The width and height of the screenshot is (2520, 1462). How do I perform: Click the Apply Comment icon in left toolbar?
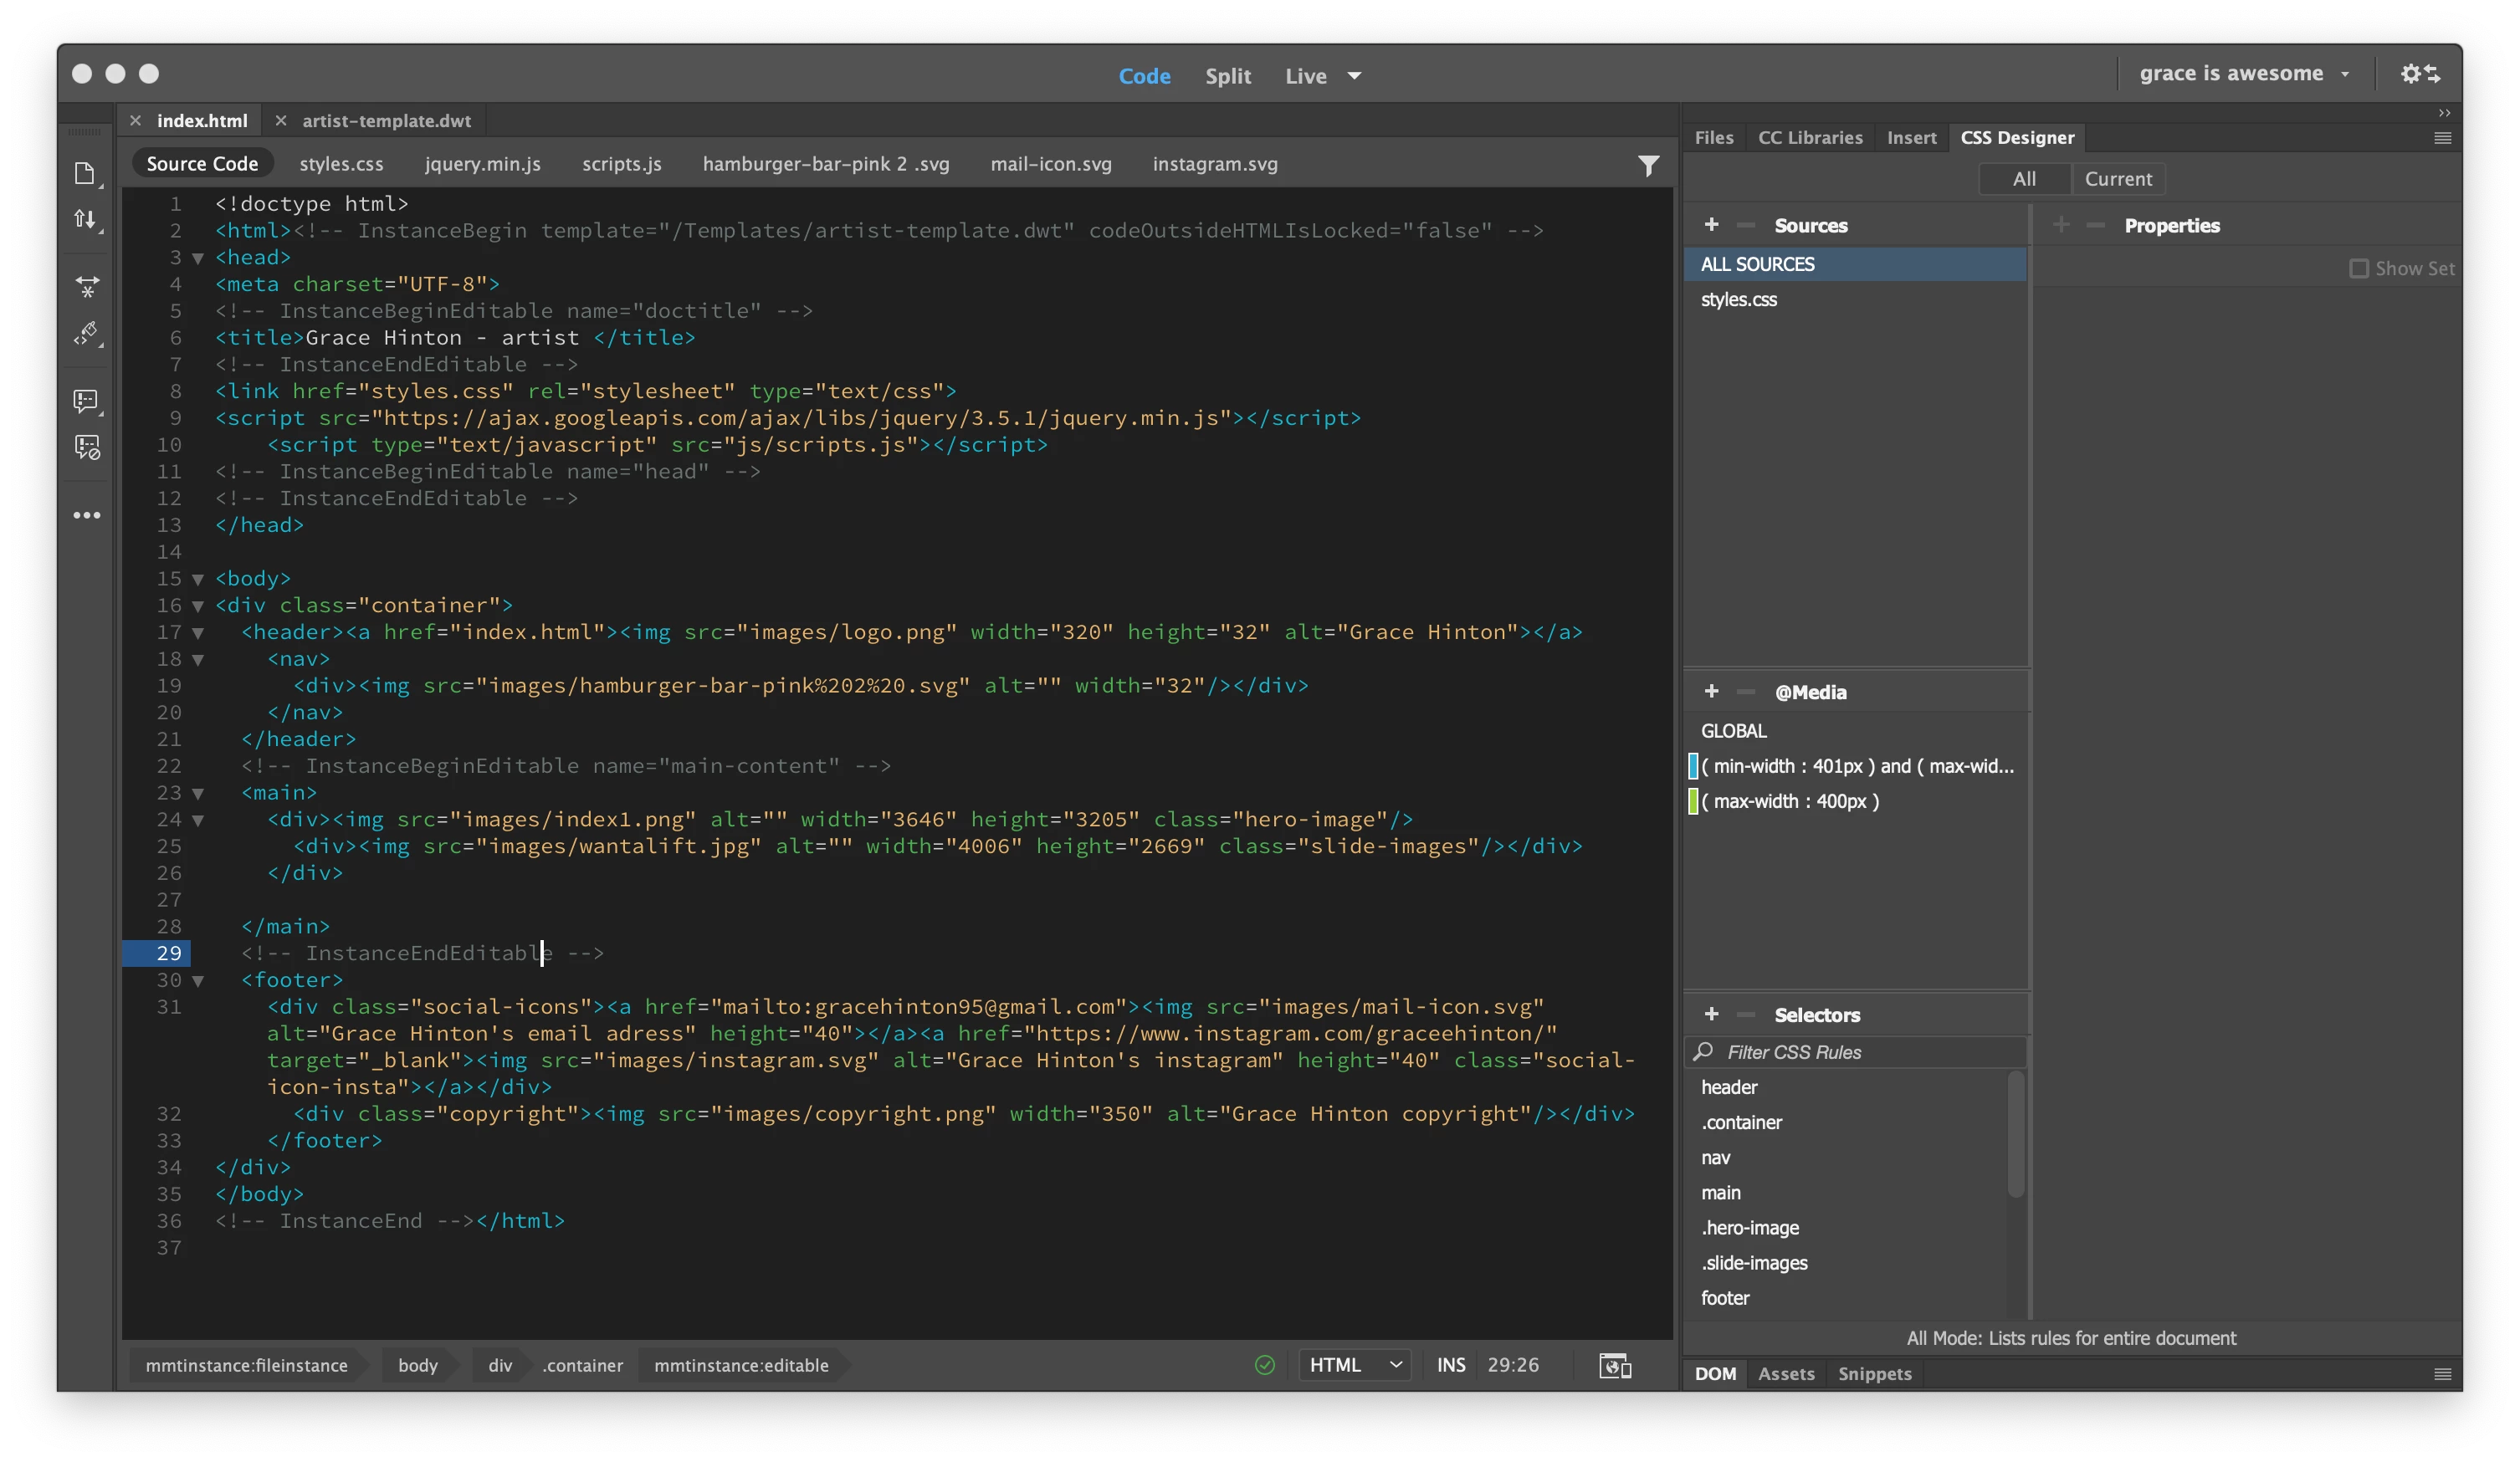(x=86, y=401)
